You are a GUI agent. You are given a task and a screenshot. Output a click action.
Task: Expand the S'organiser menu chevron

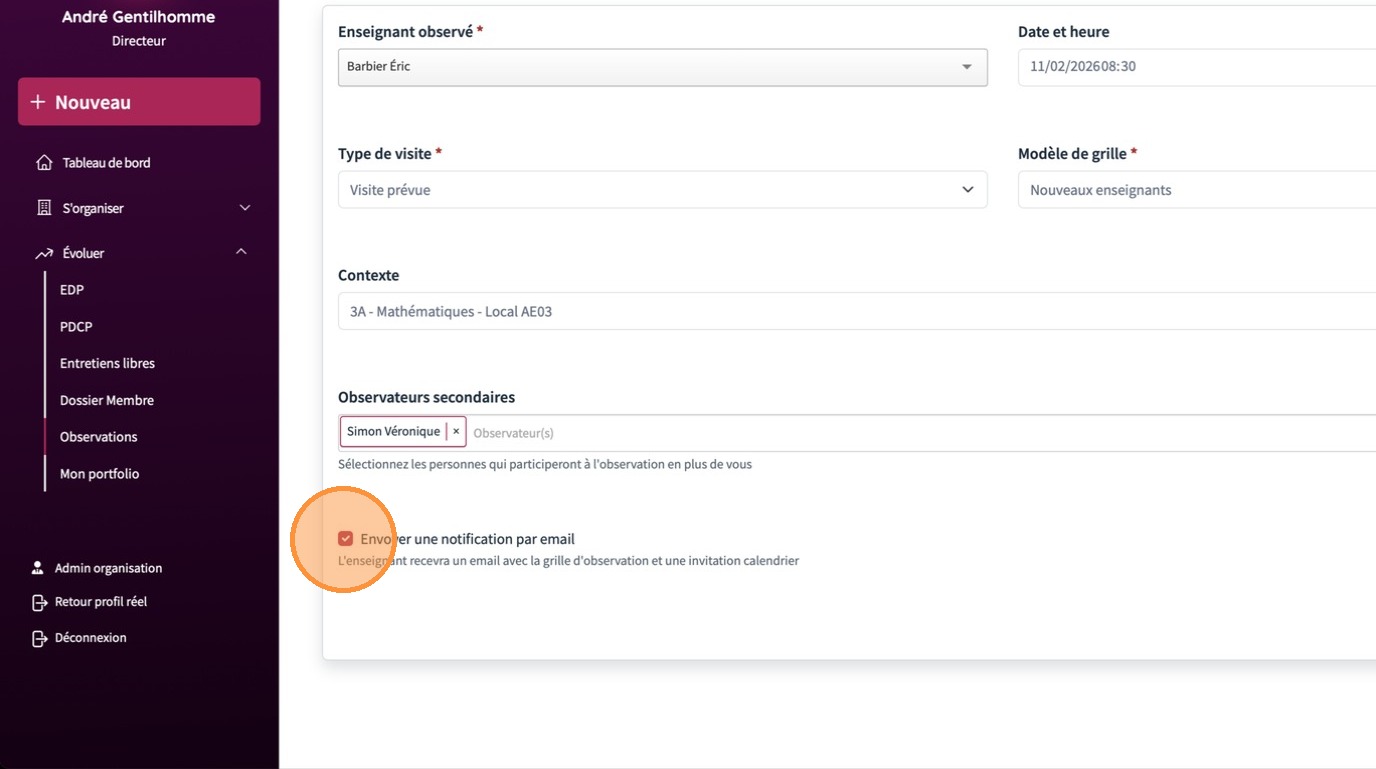[245, 208]
